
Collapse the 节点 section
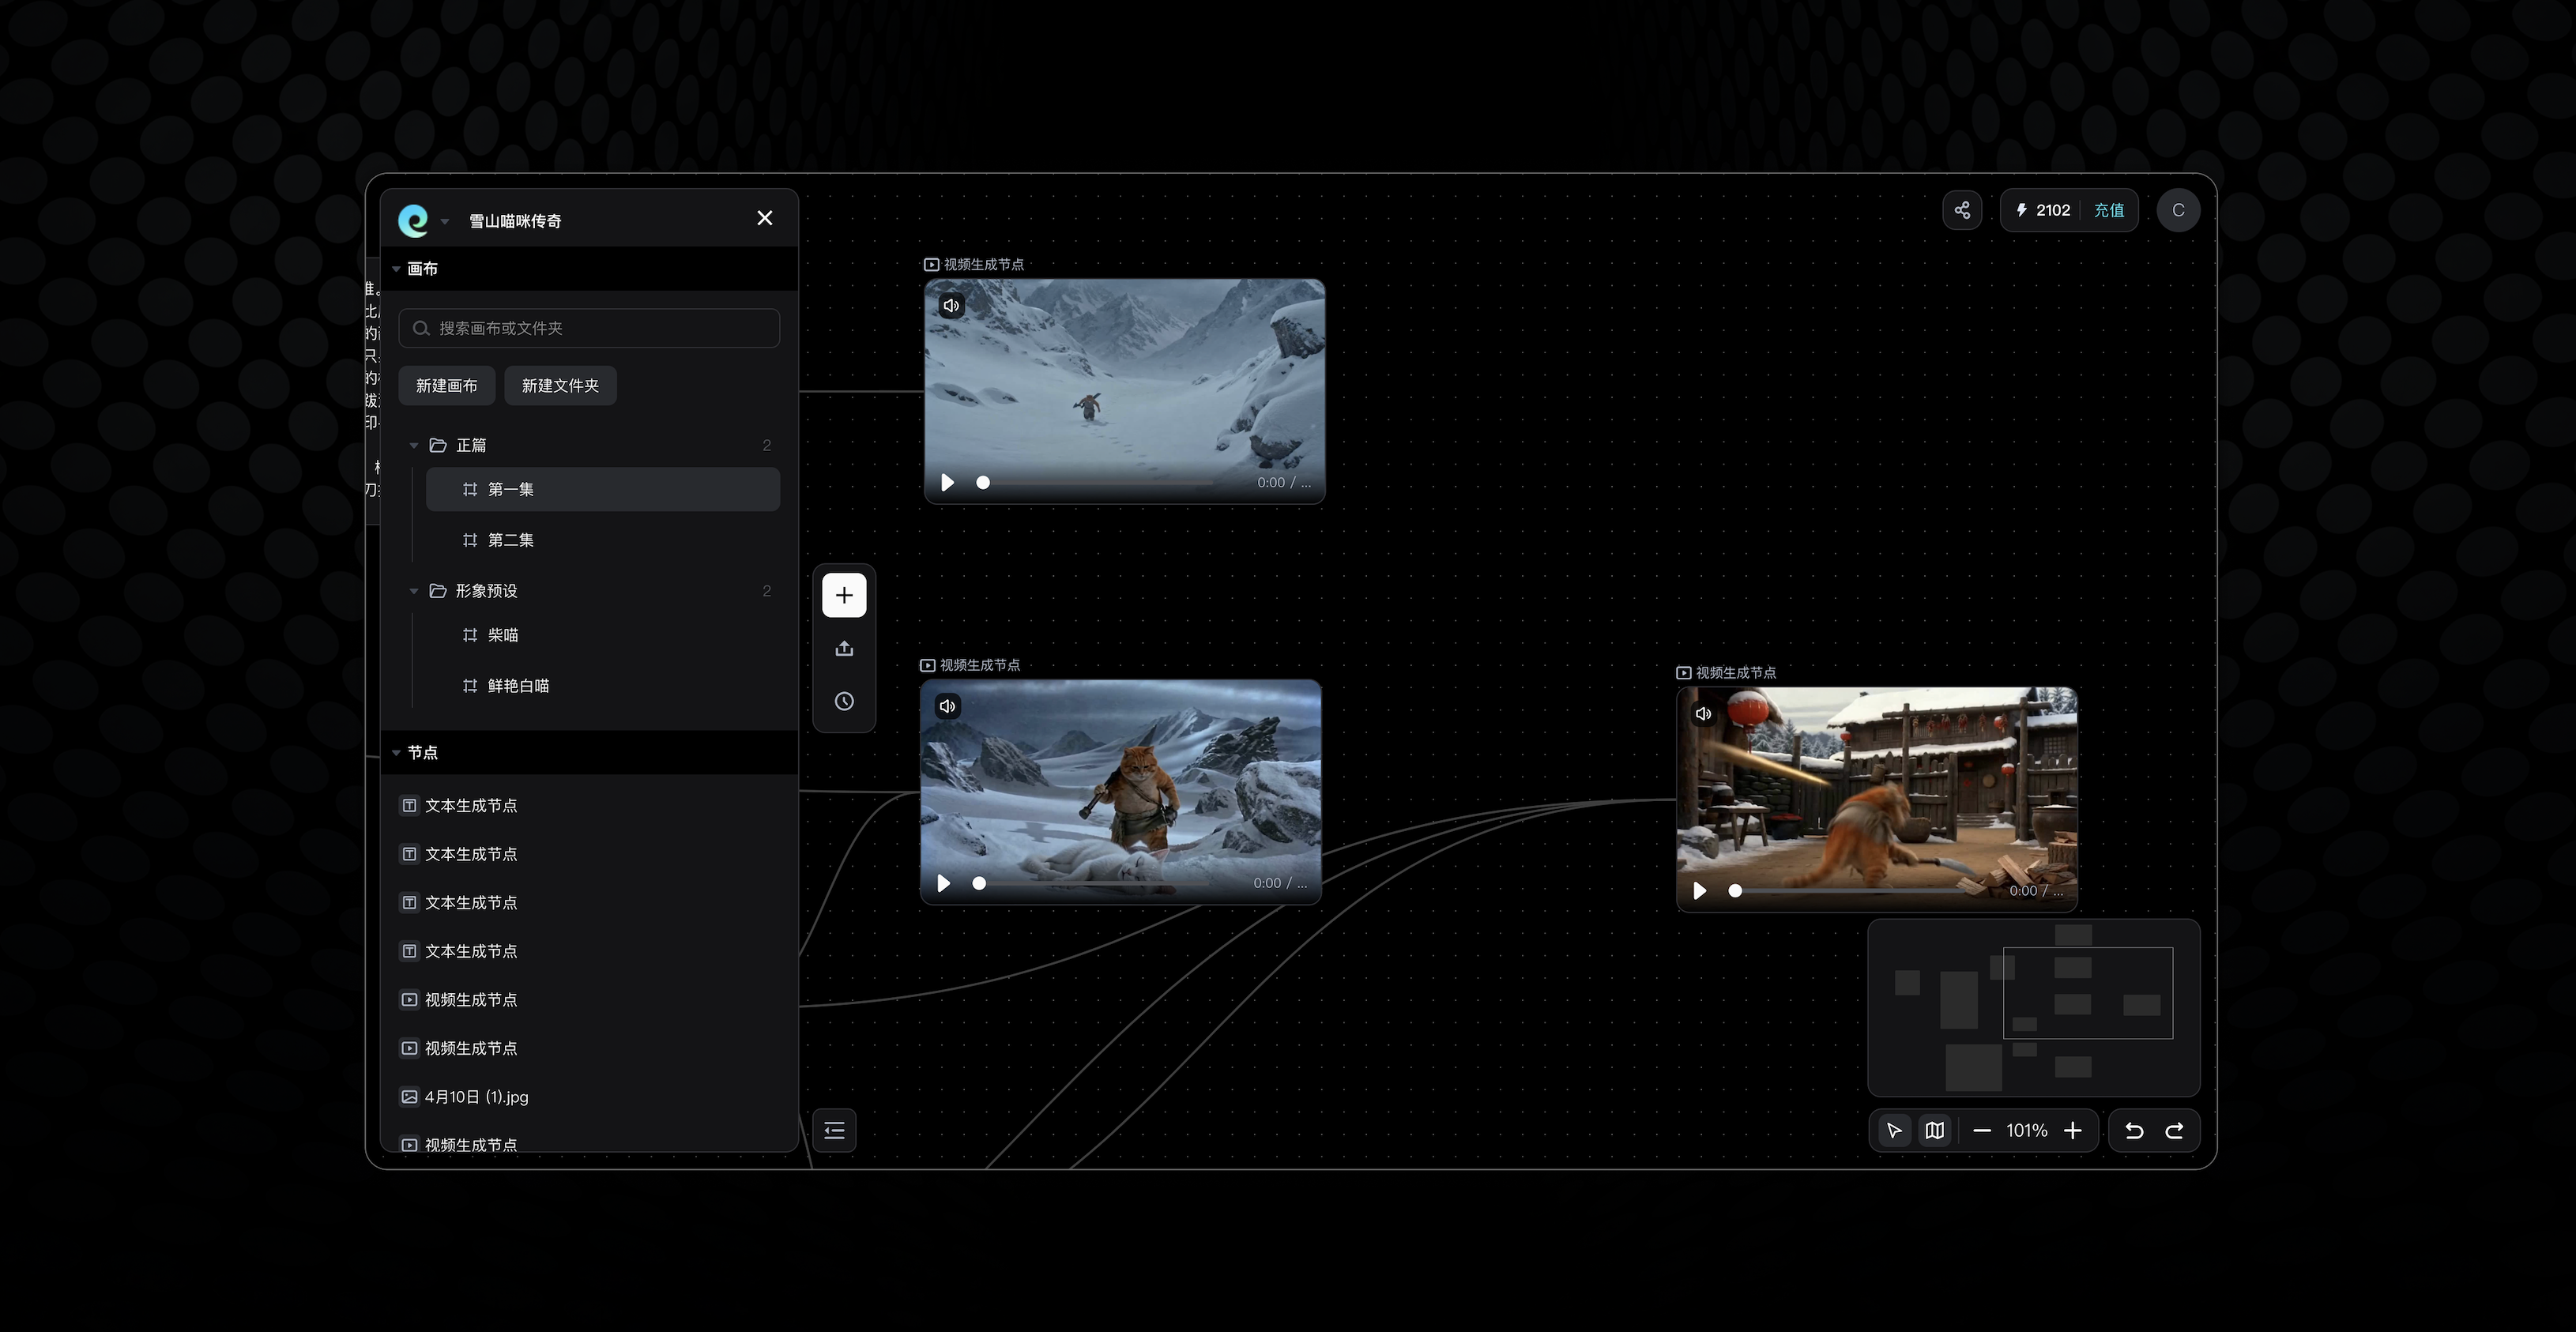(x=396, y=753)
